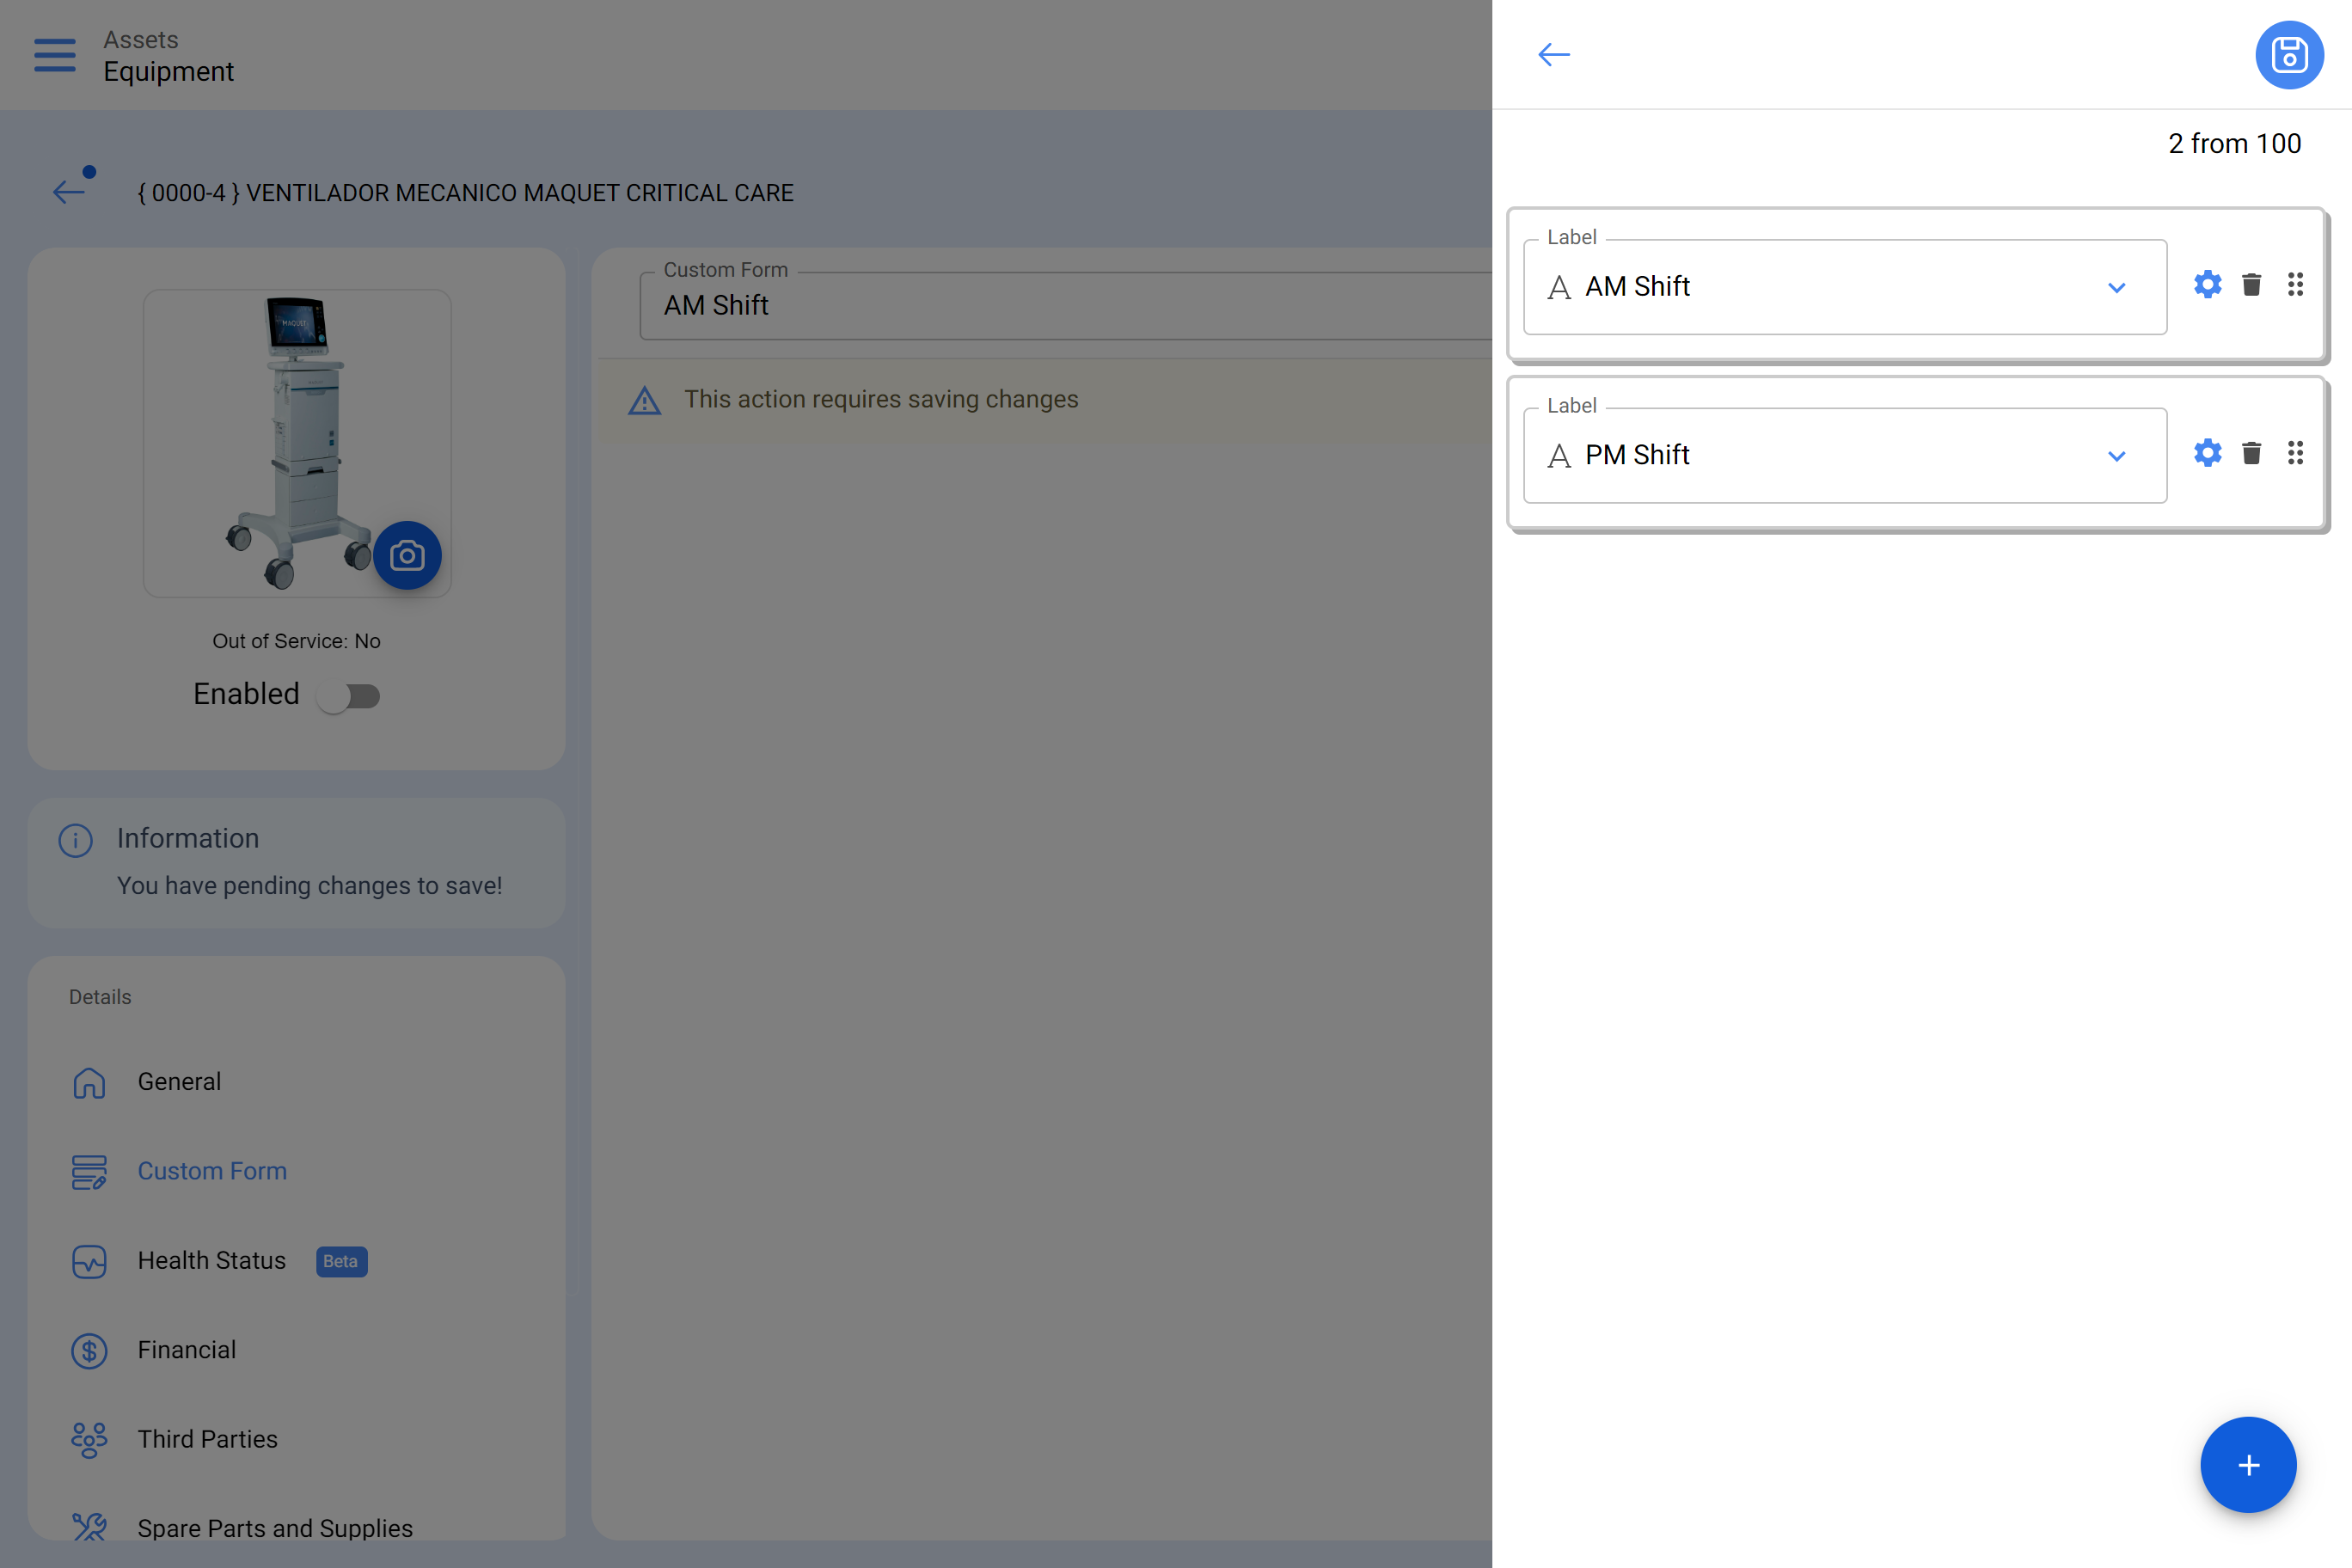The height and width of the screenshot is (1568, 2352).
Task: Click the back arrow in the side panel
Action: pos(1553,55)
